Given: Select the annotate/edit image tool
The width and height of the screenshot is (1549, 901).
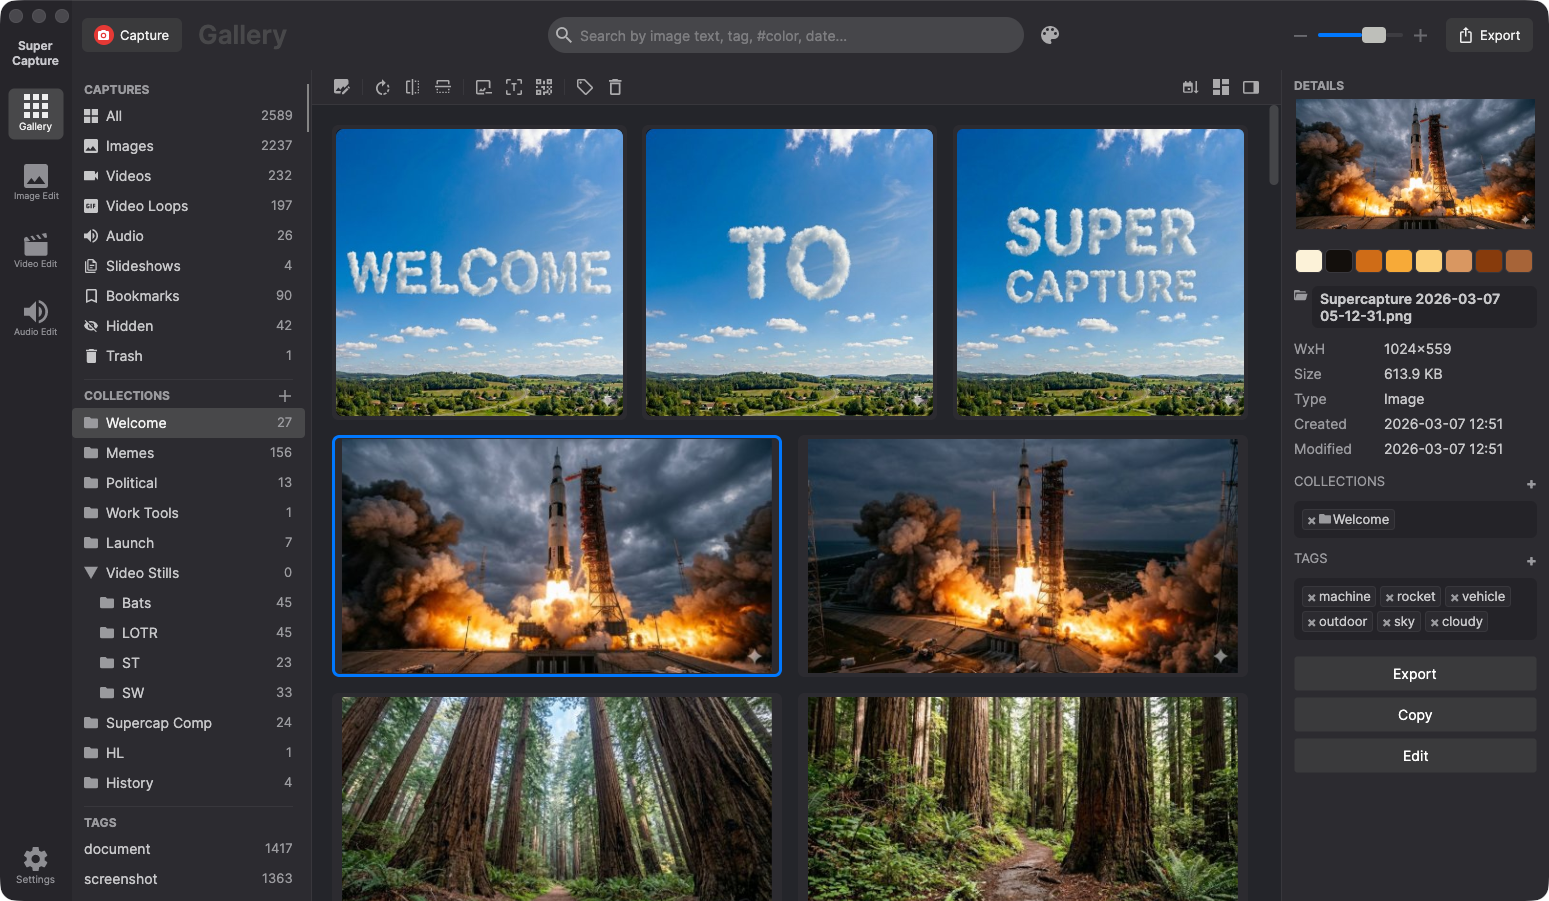Looking at the screenshot, I should click(x=343, y=87).
